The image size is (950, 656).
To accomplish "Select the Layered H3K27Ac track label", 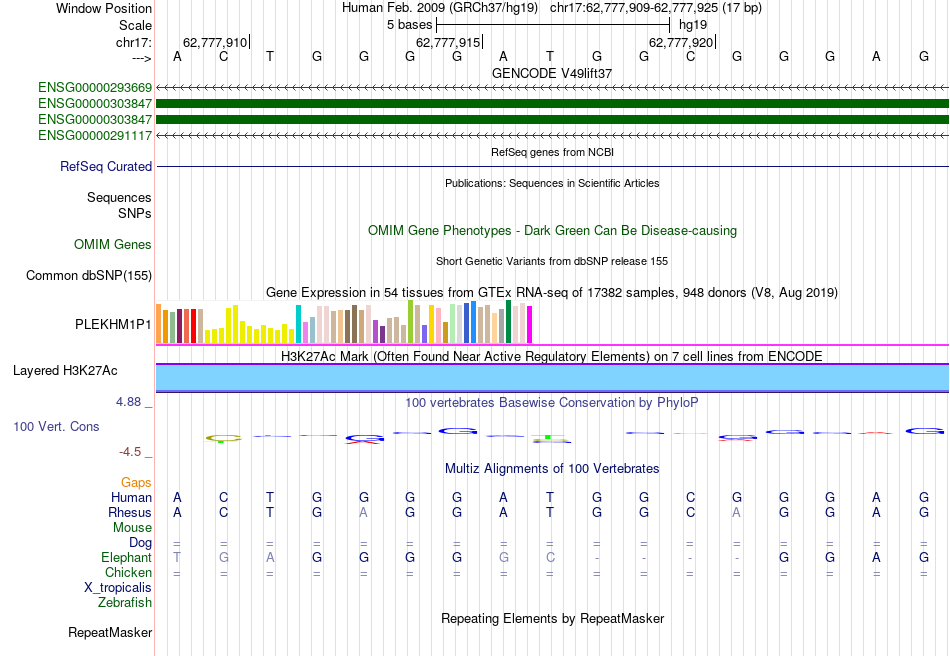I will [x=65, y=370].
